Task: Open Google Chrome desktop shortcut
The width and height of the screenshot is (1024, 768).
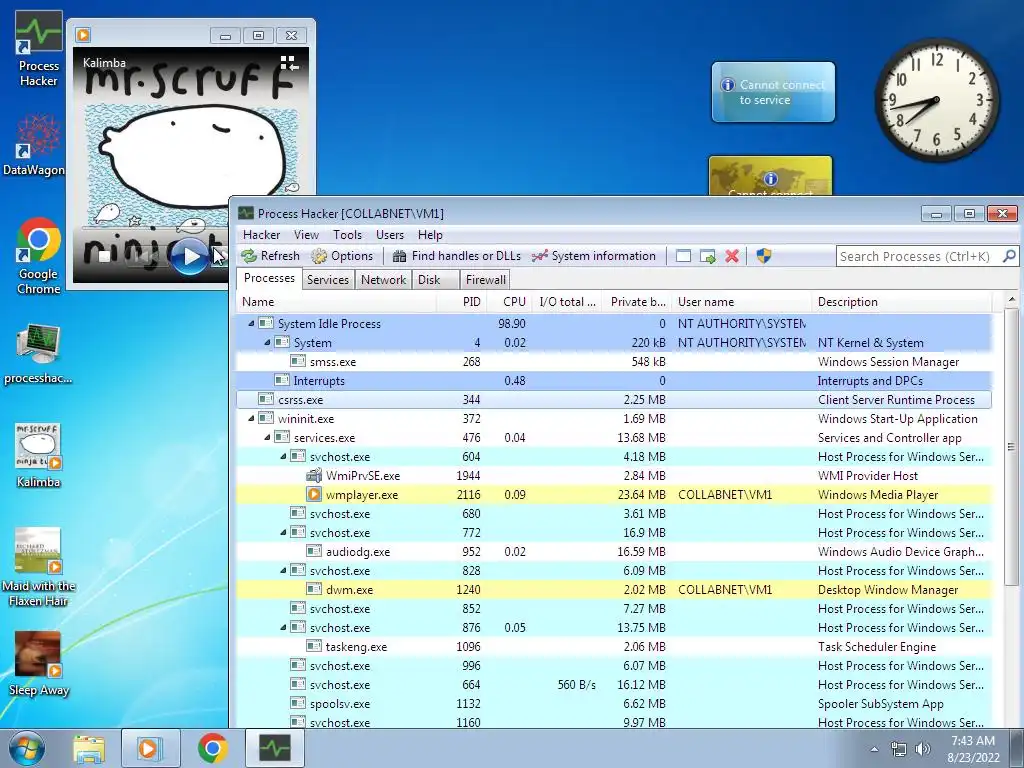Action: click(x=39, y=256)
